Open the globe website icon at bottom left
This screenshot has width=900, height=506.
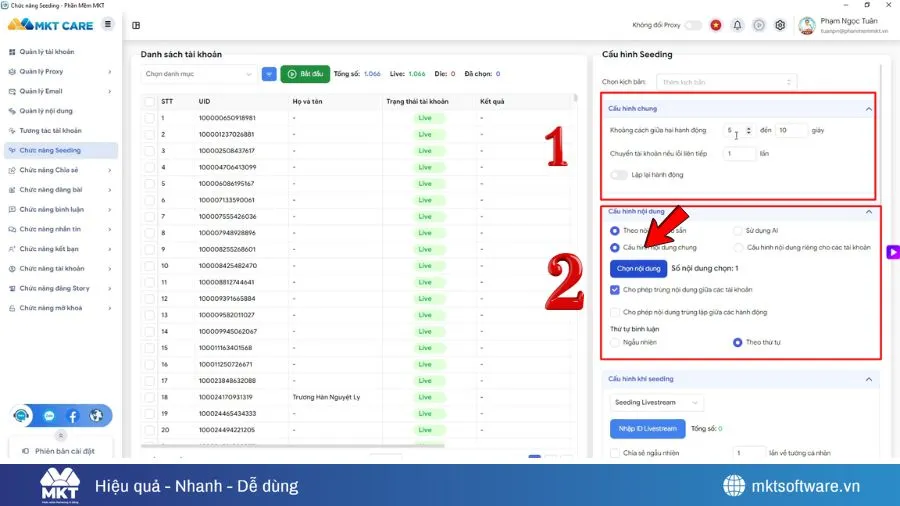pyautogui.click(x=96, y=415)
